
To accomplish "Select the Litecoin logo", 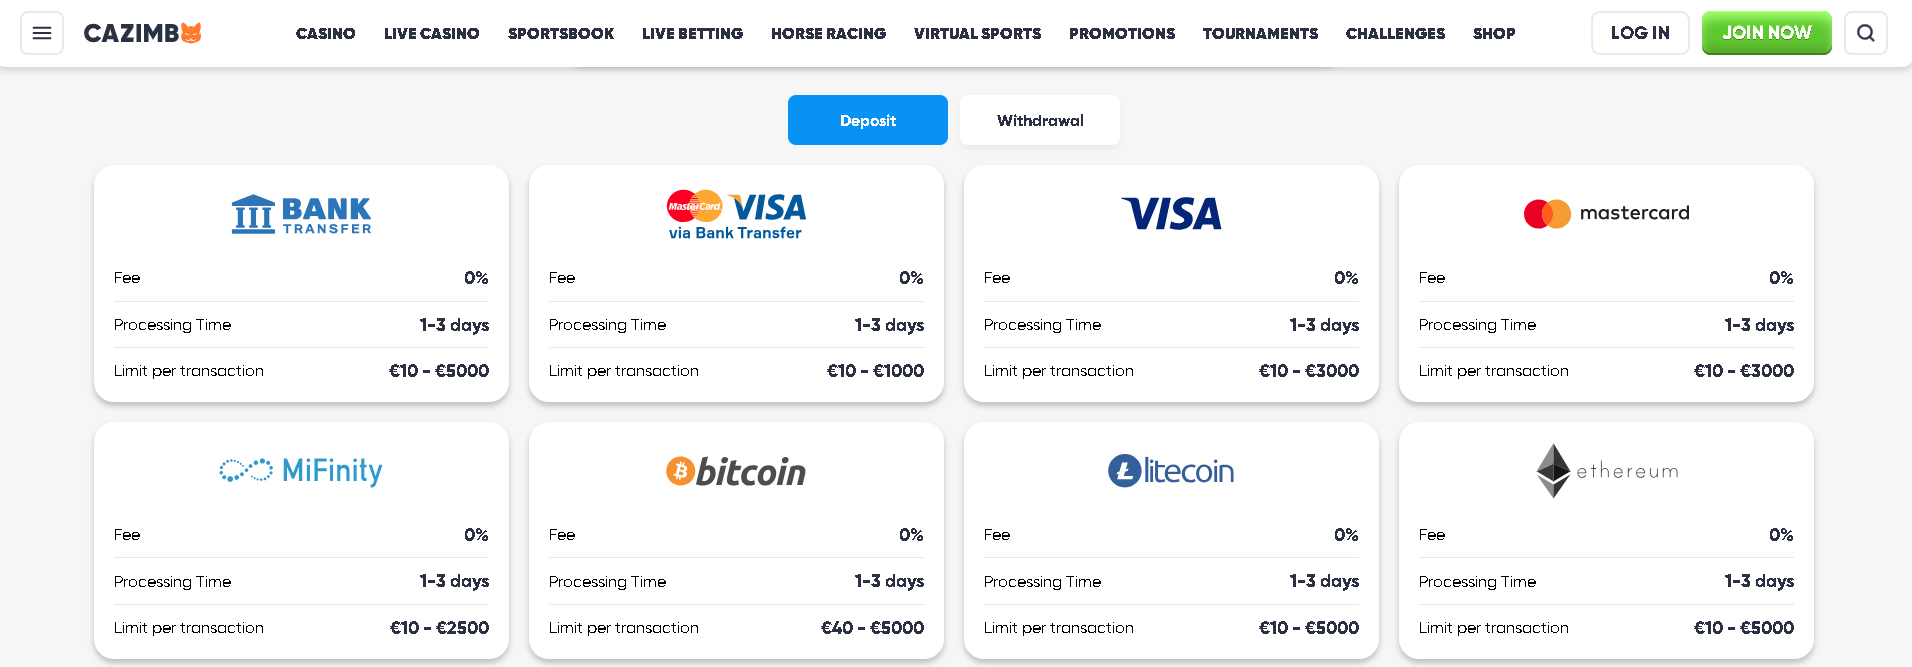I will point(1171,471).
